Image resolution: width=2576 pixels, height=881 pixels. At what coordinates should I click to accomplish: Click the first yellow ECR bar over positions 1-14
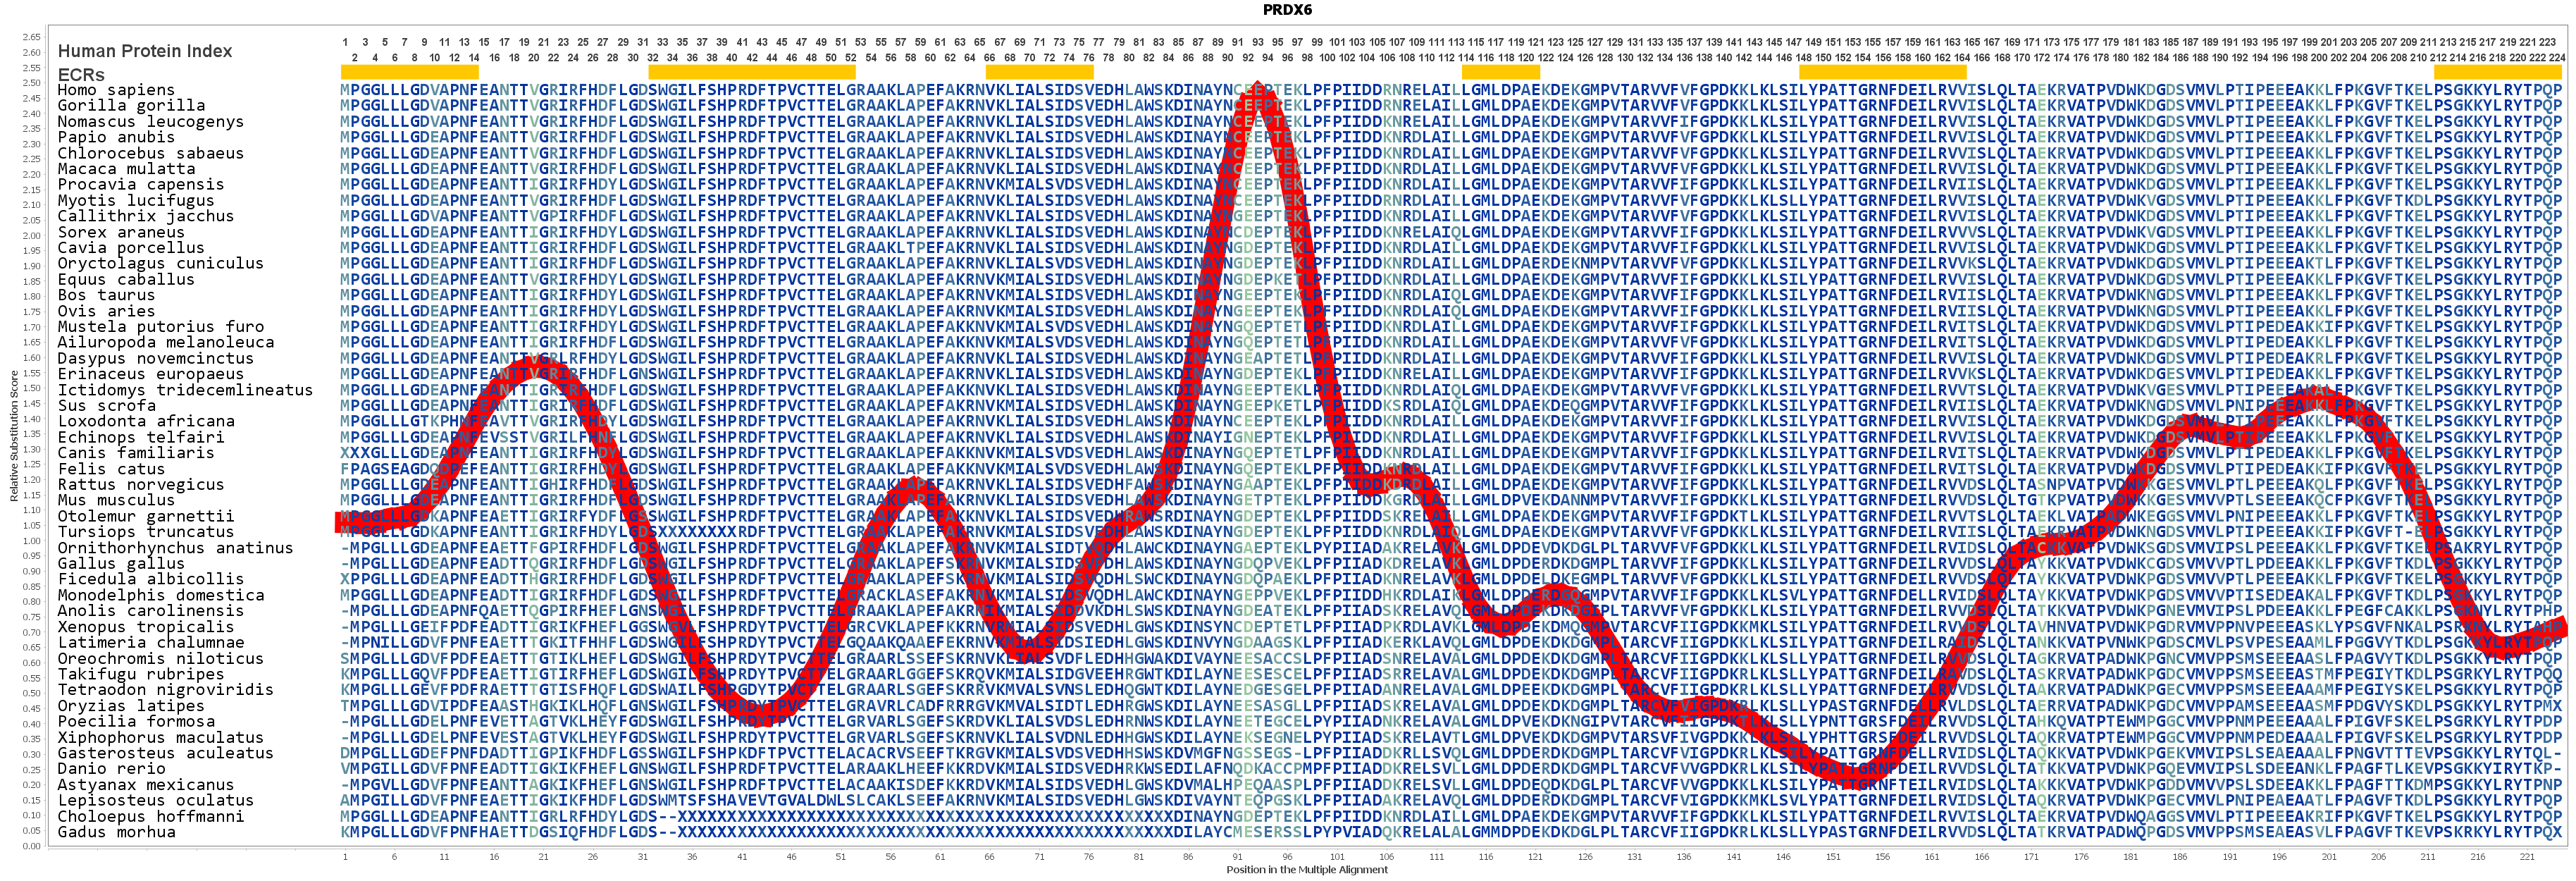[x=409, y=72]
